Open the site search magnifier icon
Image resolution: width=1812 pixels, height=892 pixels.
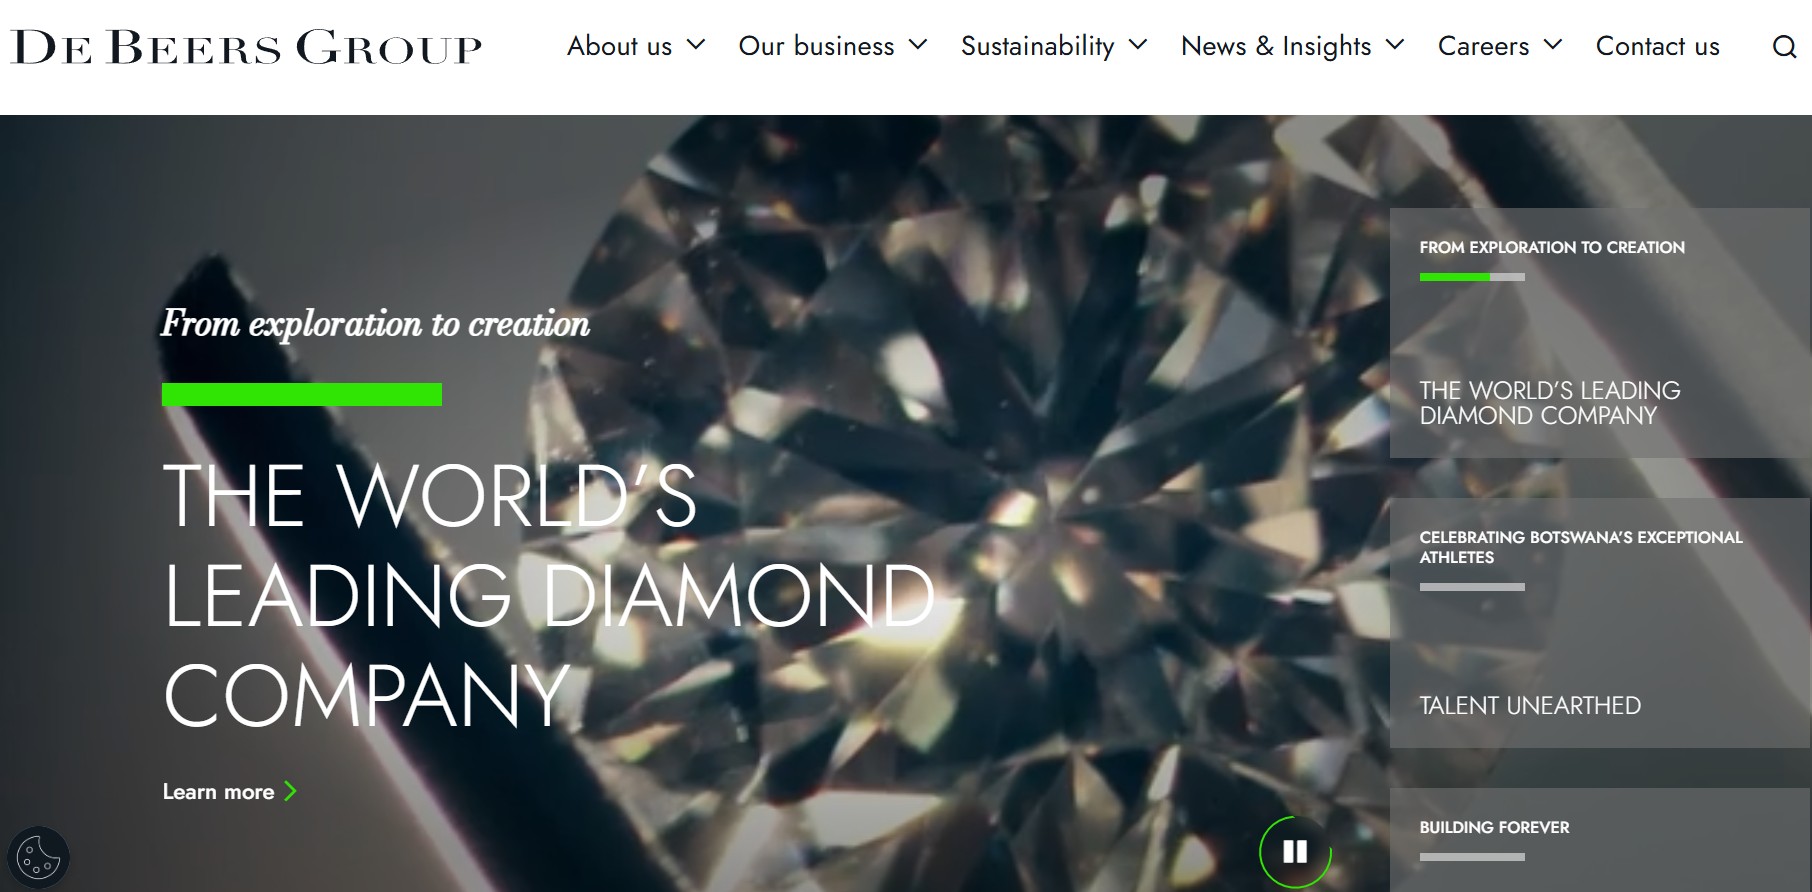[1784, 46]
